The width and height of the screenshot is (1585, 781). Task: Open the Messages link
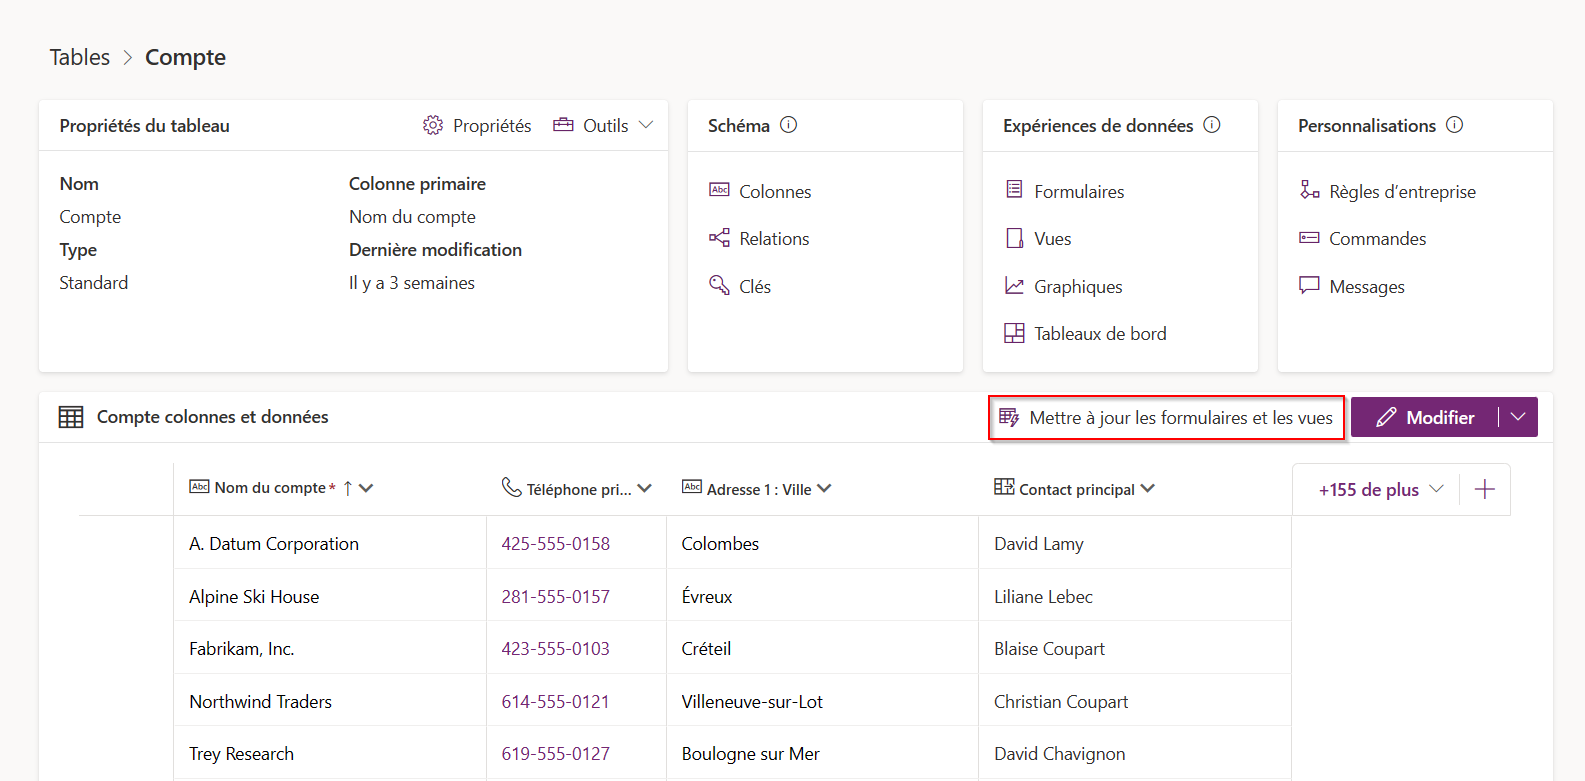[x=1367, y=286]
